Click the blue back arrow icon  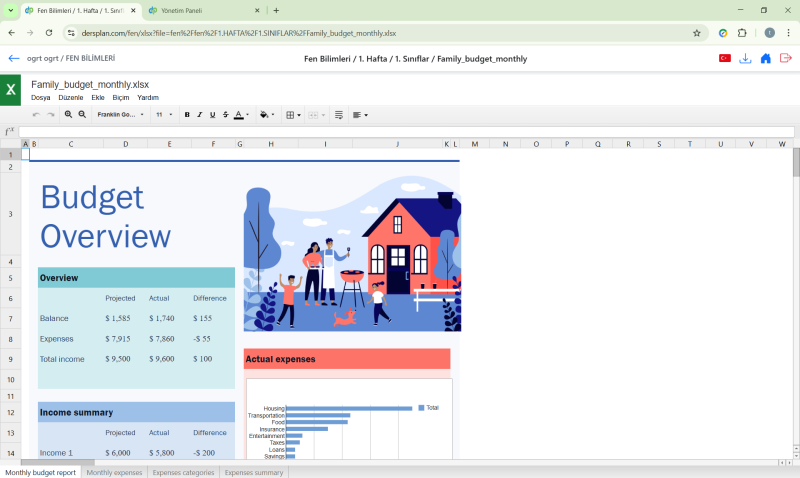tap(14, 59)
